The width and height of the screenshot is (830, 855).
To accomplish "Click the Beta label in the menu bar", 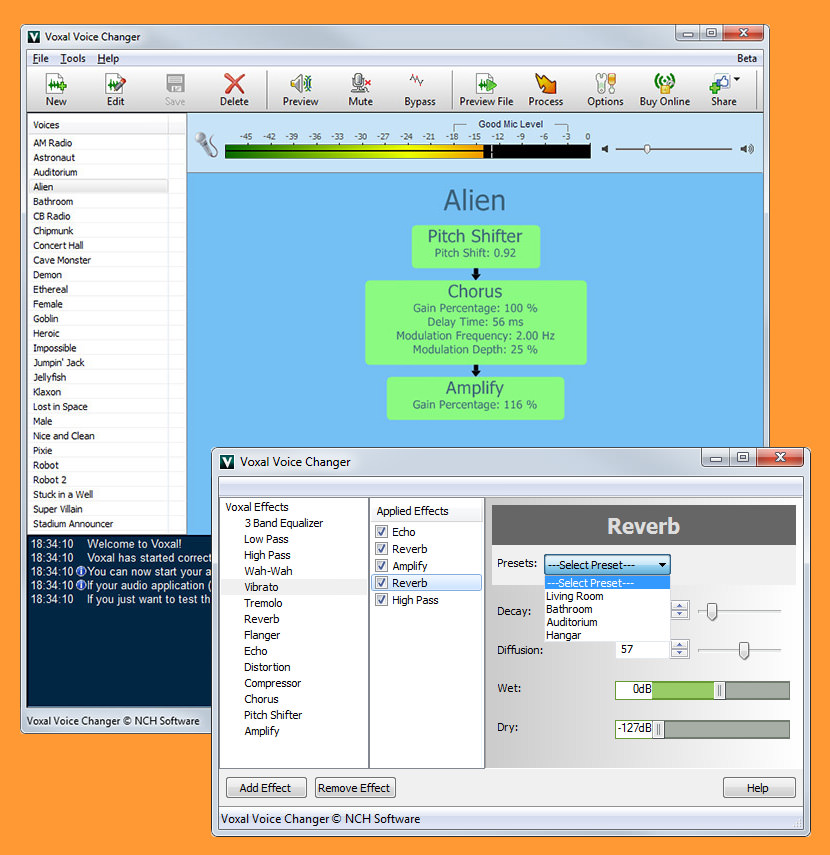I will pyautogui.click(x=747, y=58).
